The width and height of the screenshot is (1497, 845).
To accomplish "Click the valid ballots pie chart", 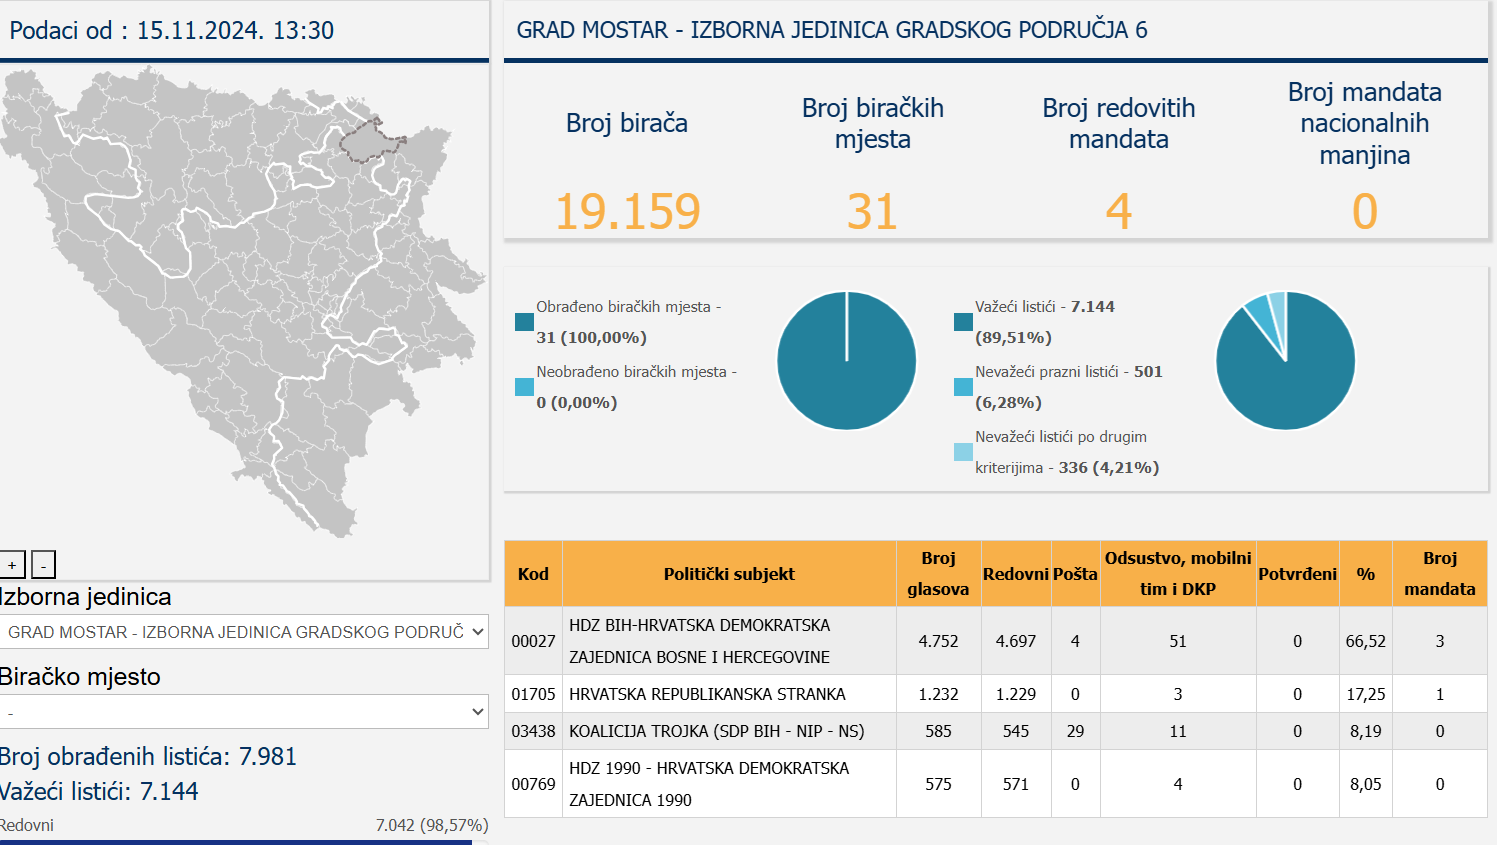I will 1285,361.
